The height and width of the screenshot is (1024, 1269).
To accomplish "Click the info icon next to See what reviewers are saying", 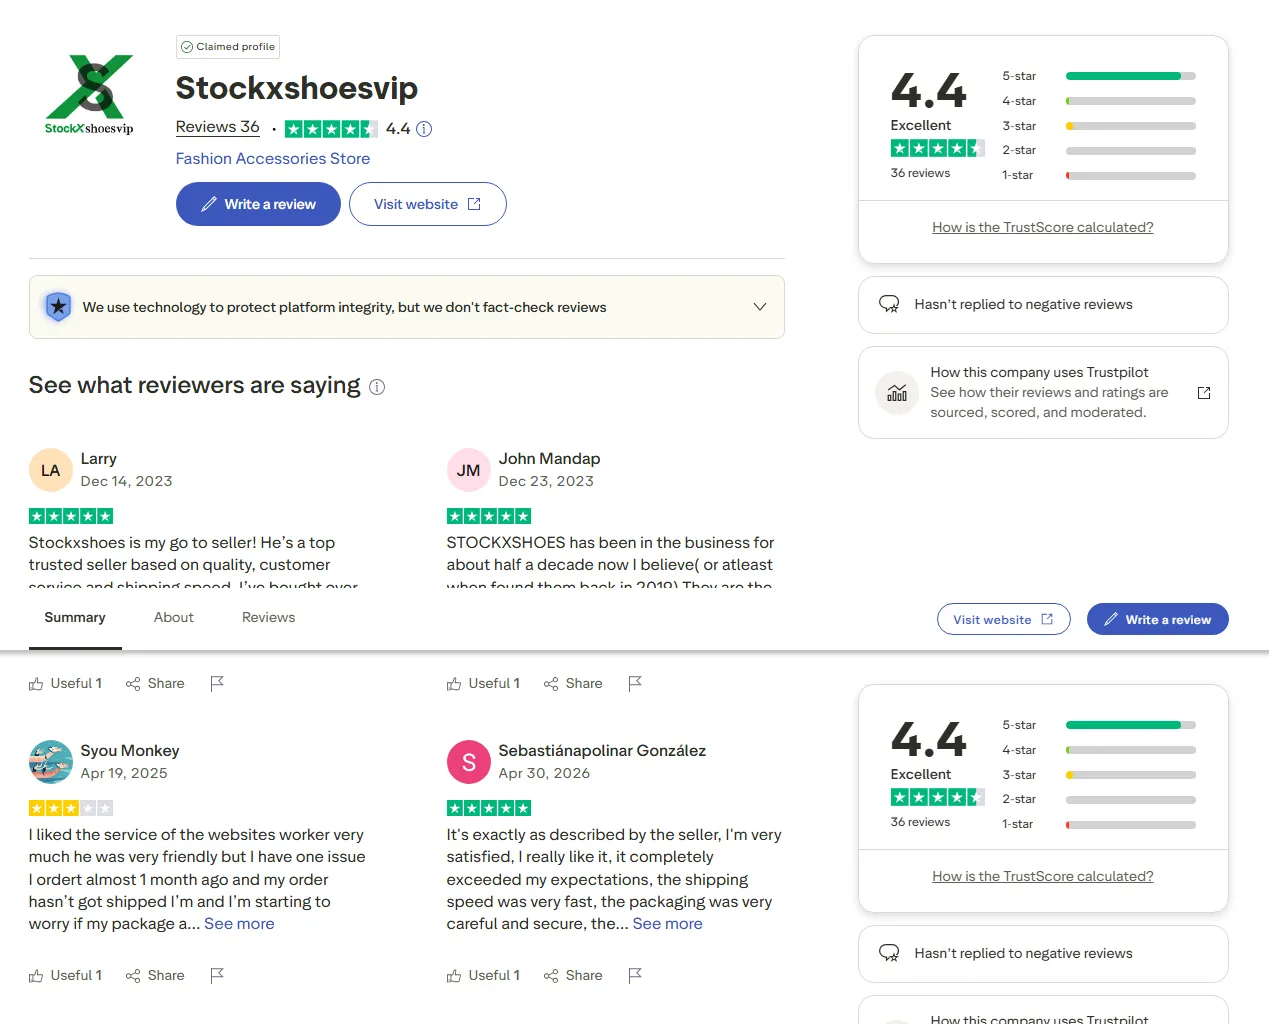I will 377,387.
